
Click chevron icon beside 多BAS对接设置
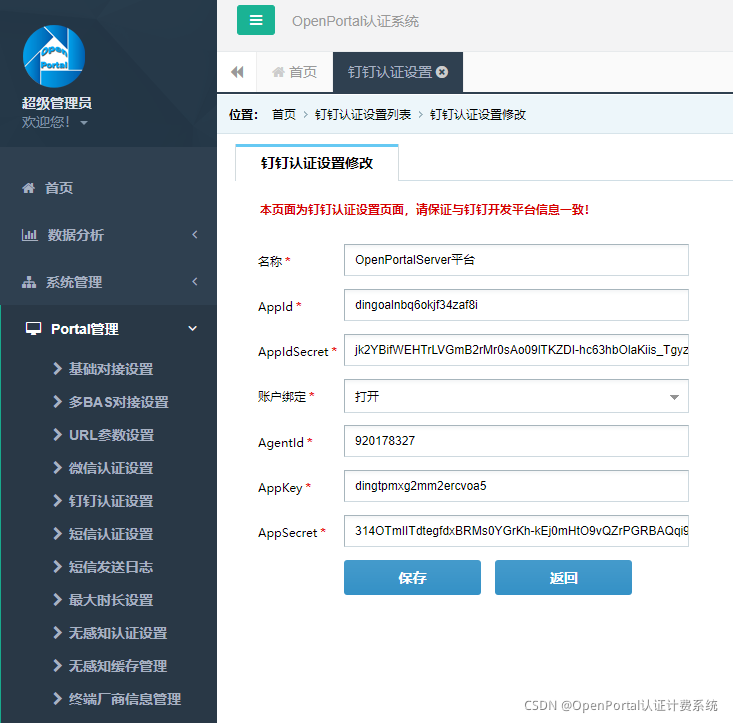57,401
